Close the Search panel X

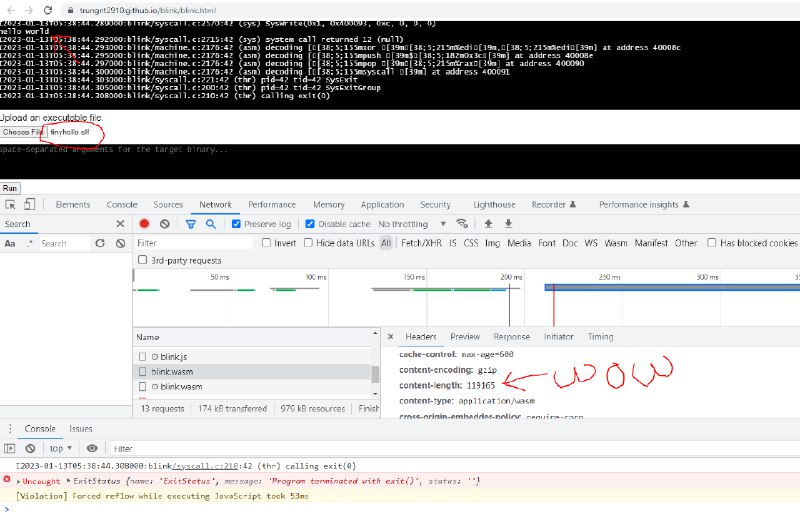[120, 224]
